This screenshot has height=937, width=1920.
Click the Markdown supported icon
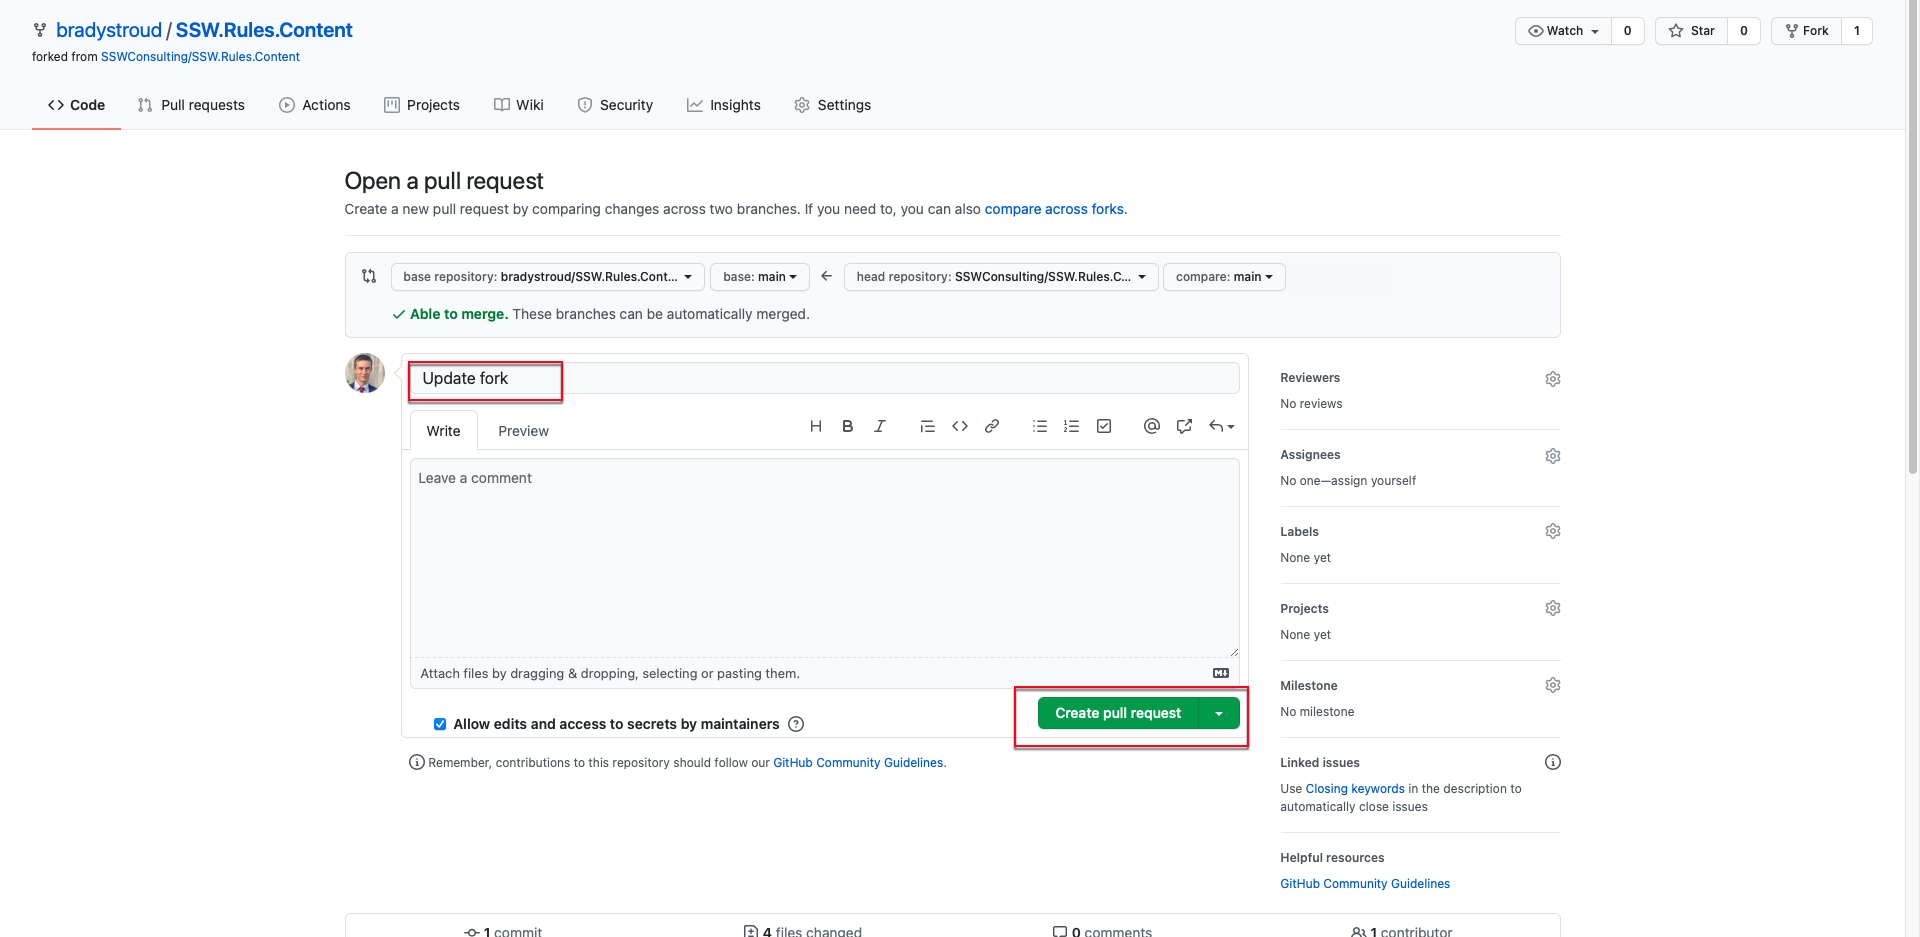[1221, 673]
